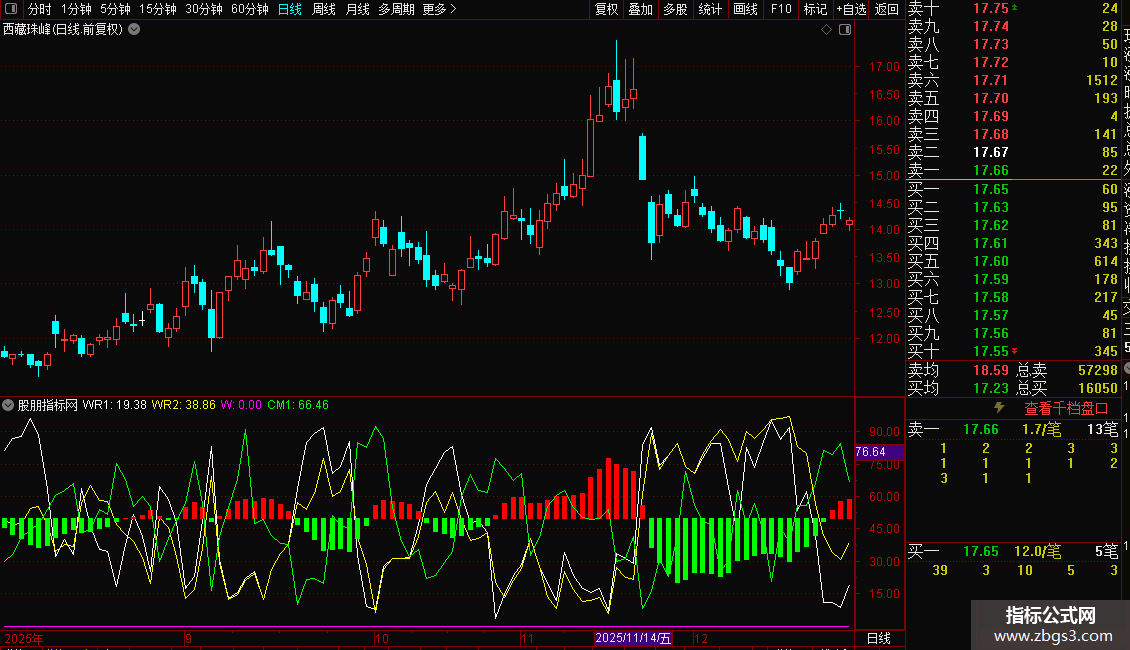Open the 画线 drawing tools
Screen dimensions: 1130x650
(745, 9)
